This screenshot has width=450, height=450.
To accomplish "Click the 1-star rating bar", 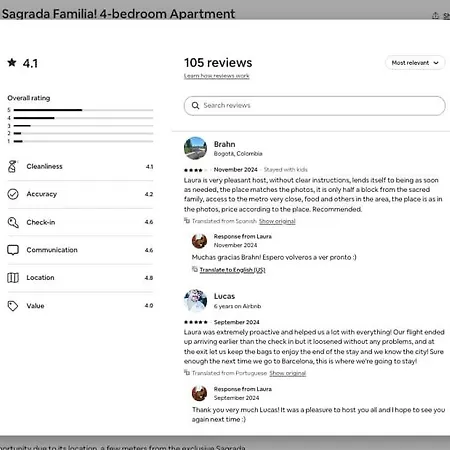I will (83, 141).
